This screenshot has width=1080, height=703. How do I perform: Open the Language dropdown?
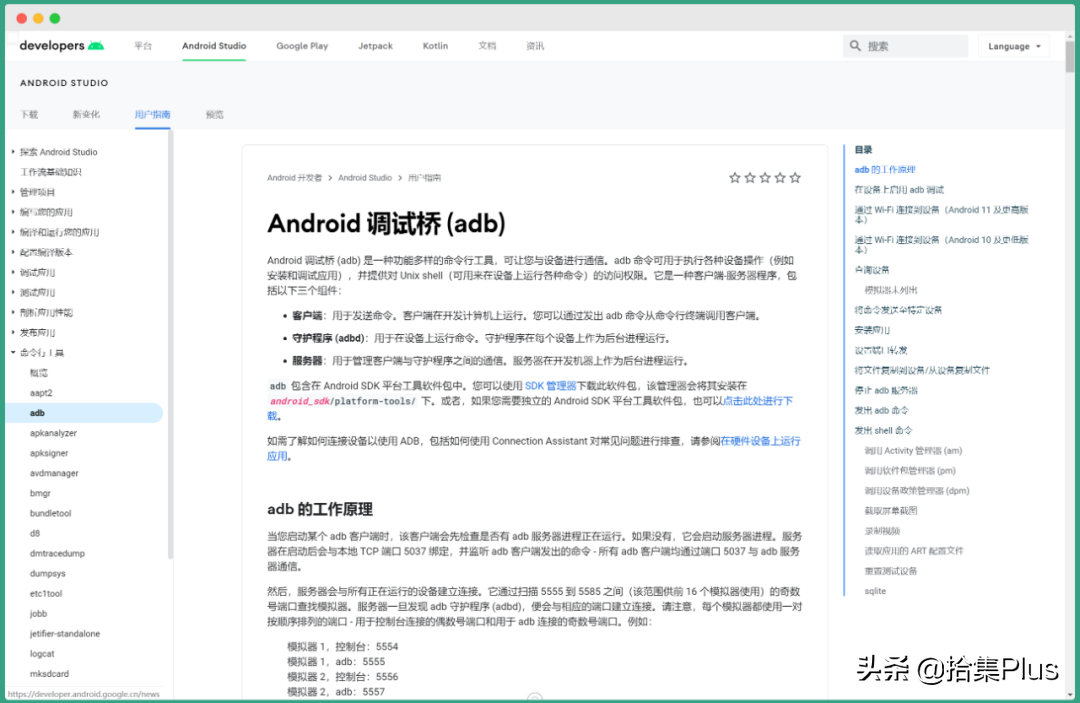pos(1013,45)
